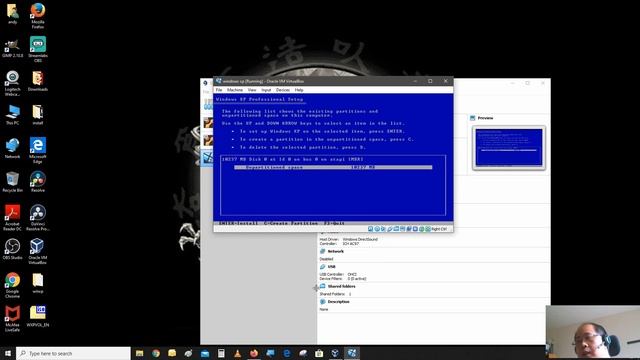This screenshot has width=640, height=360.
Task: Select Downloads desktop icon
Action: pos(38,81)
